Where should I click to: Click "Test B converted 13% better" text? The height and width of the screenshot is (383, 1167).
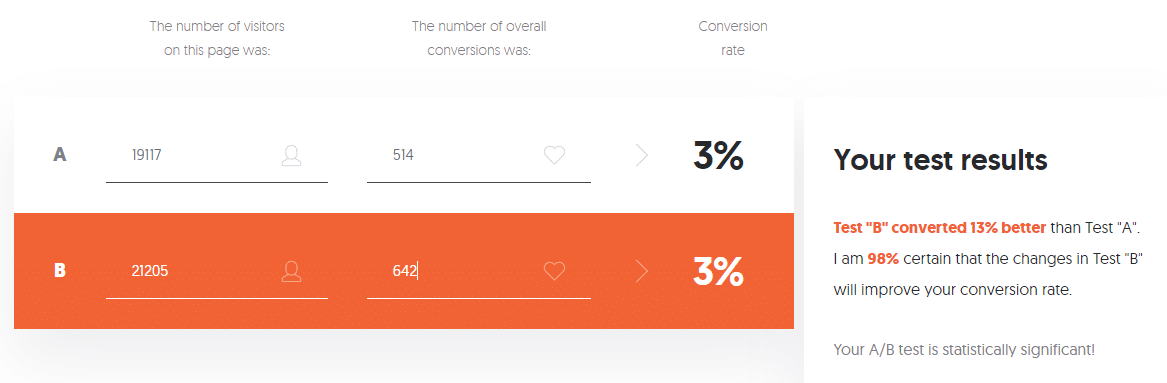(x=940, y=227)
